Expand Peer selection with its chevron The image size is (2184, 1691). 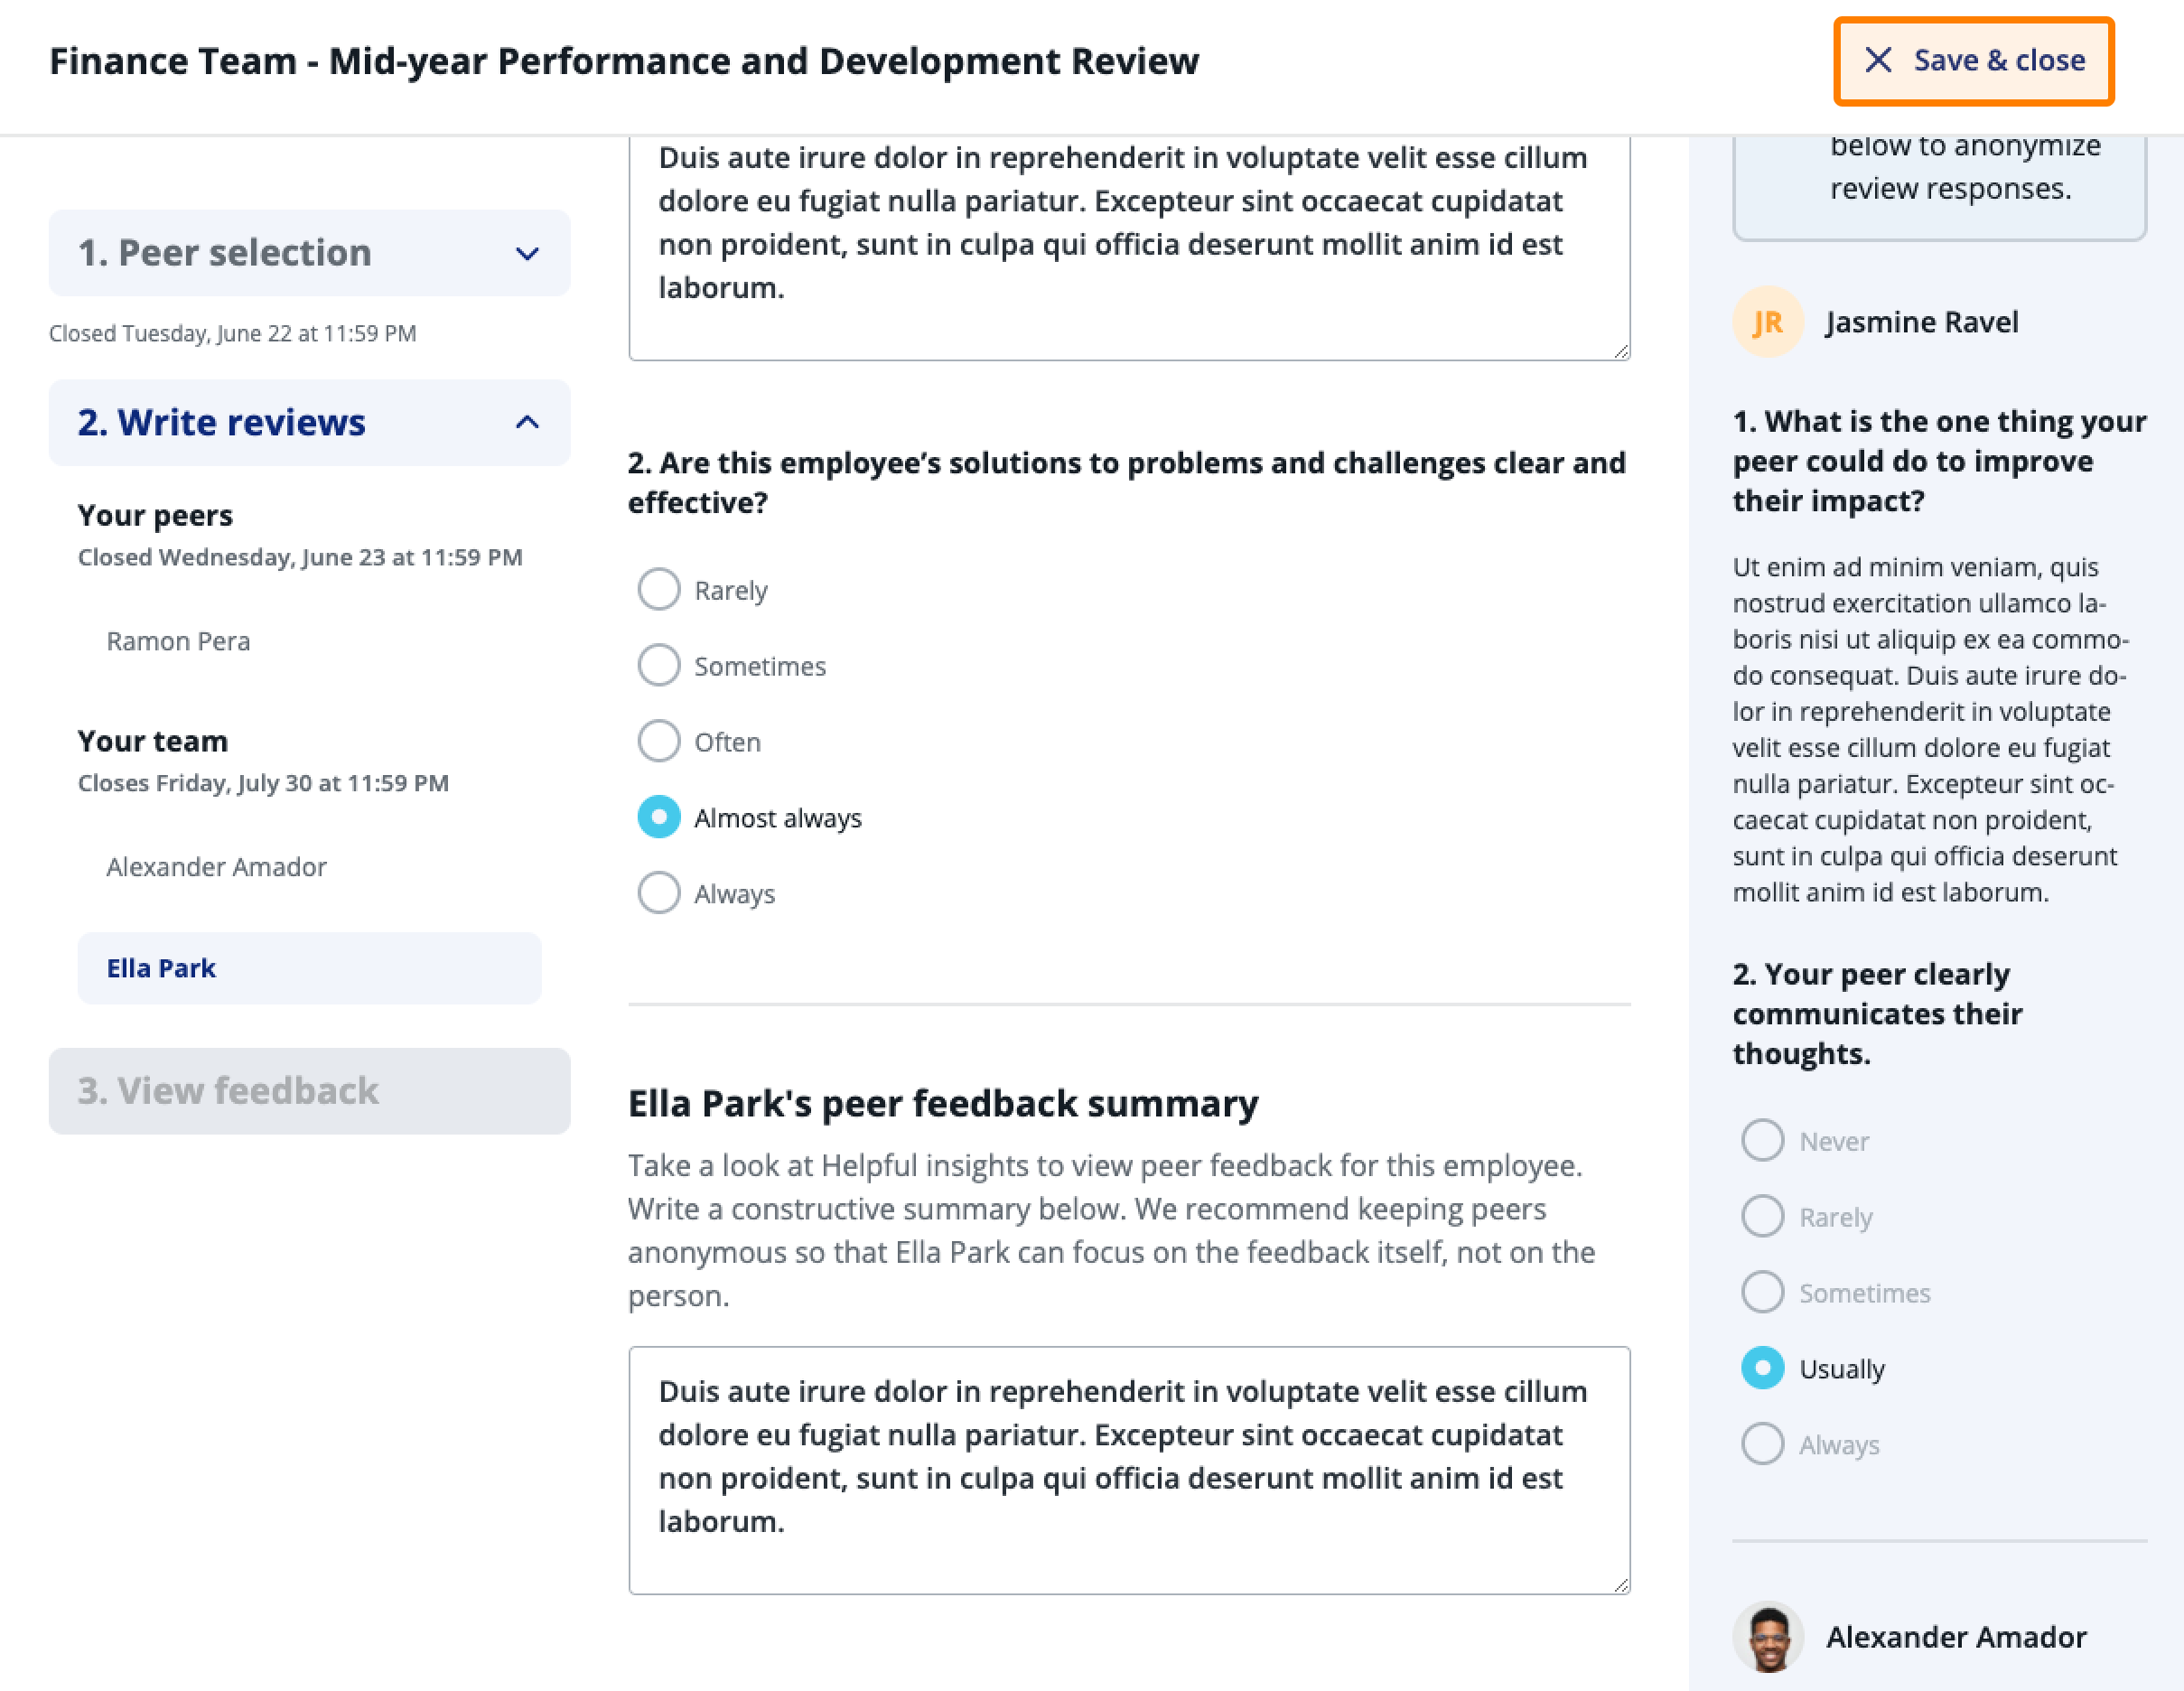527,253
